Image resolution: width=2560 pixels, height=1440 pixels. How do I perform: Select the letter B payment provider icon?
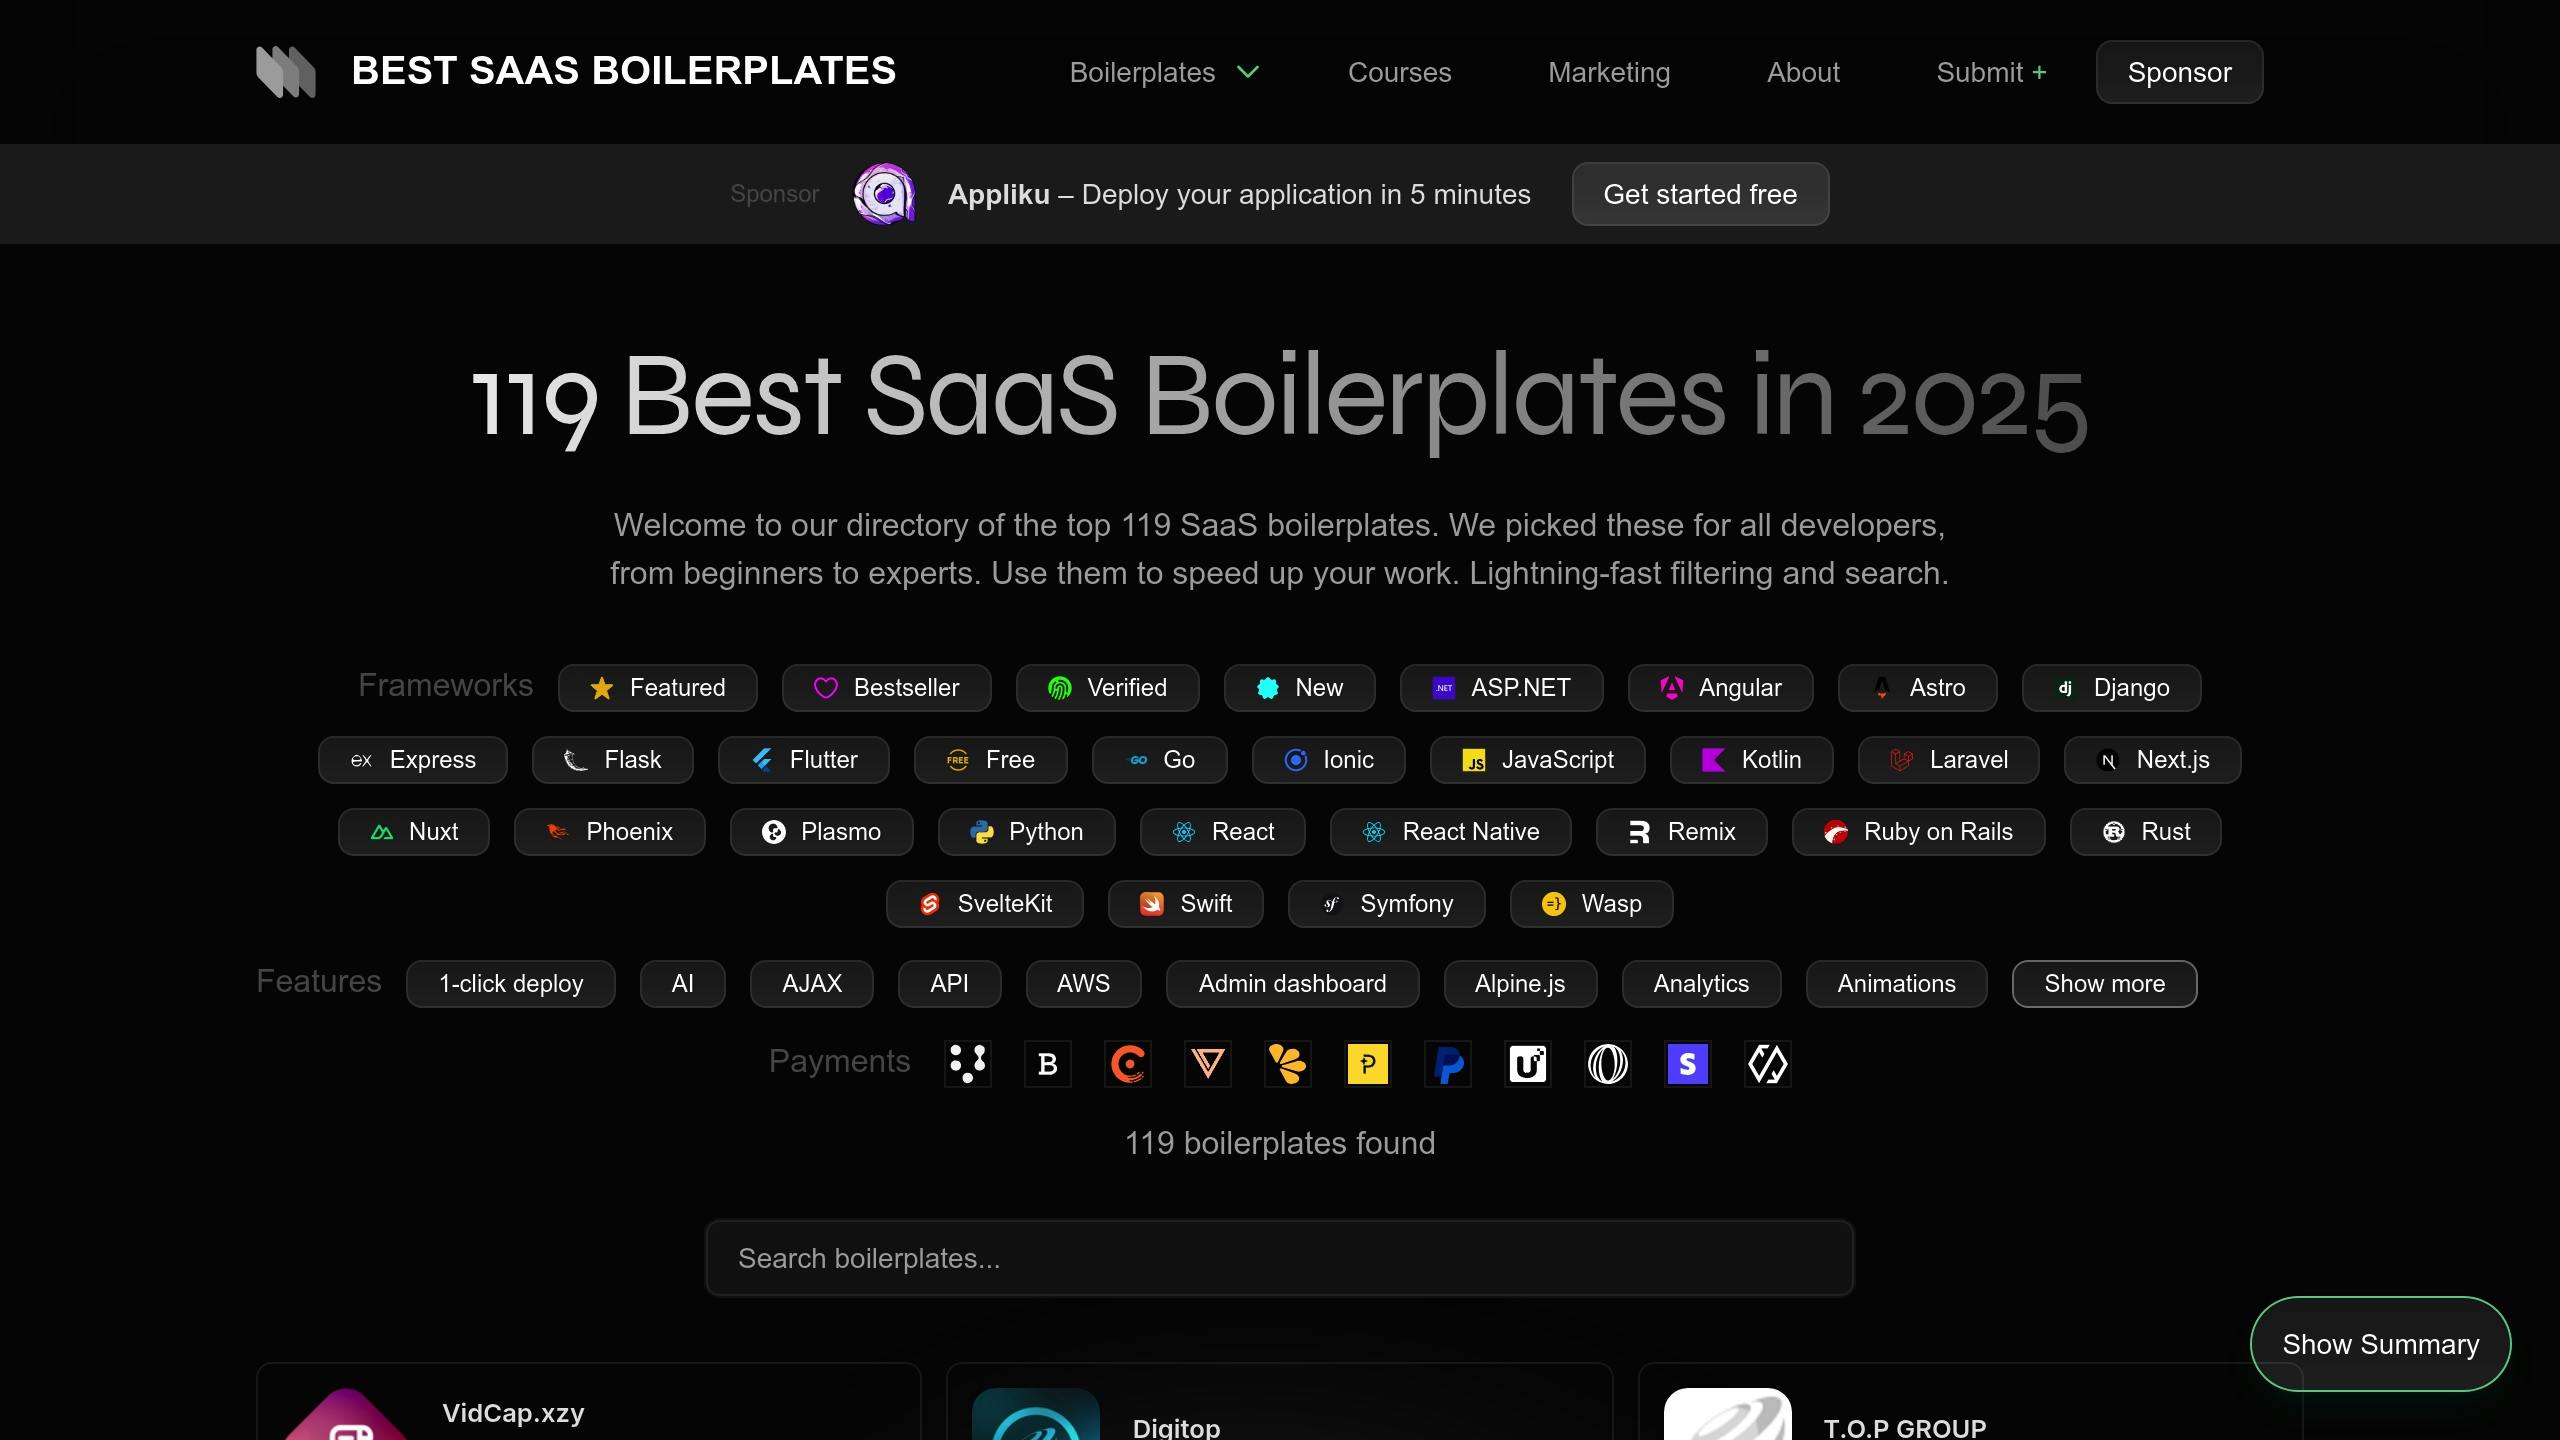pos(1048,1064)
